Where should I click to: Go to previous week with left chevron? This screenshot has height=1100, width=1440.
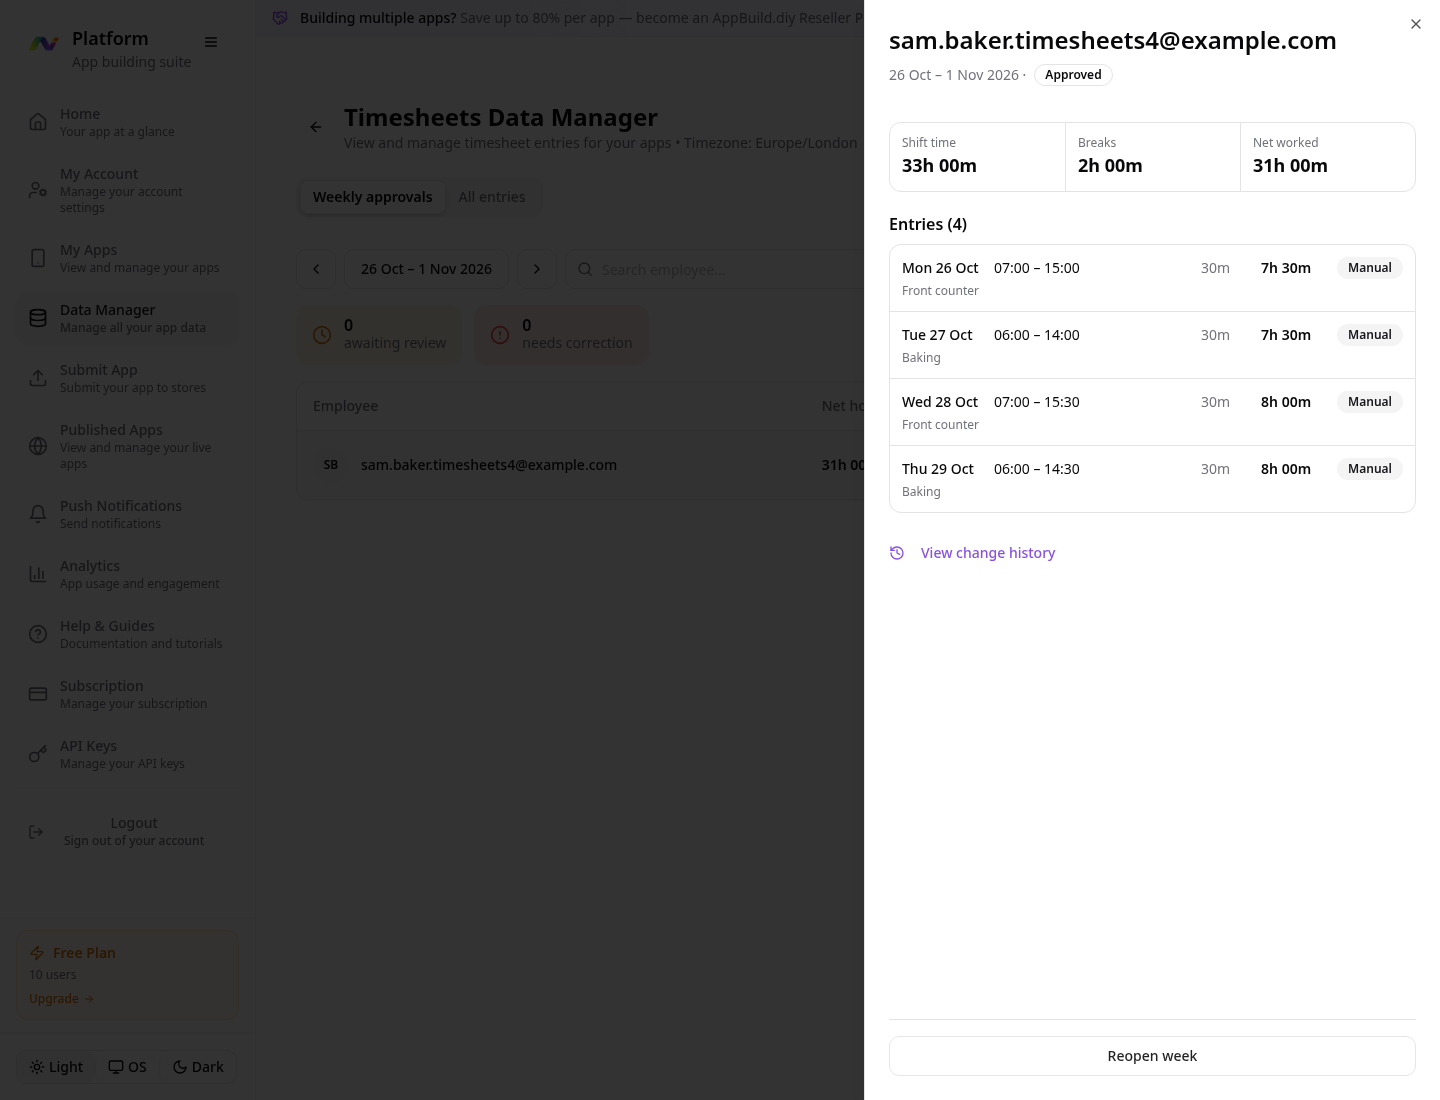point(316,269)
